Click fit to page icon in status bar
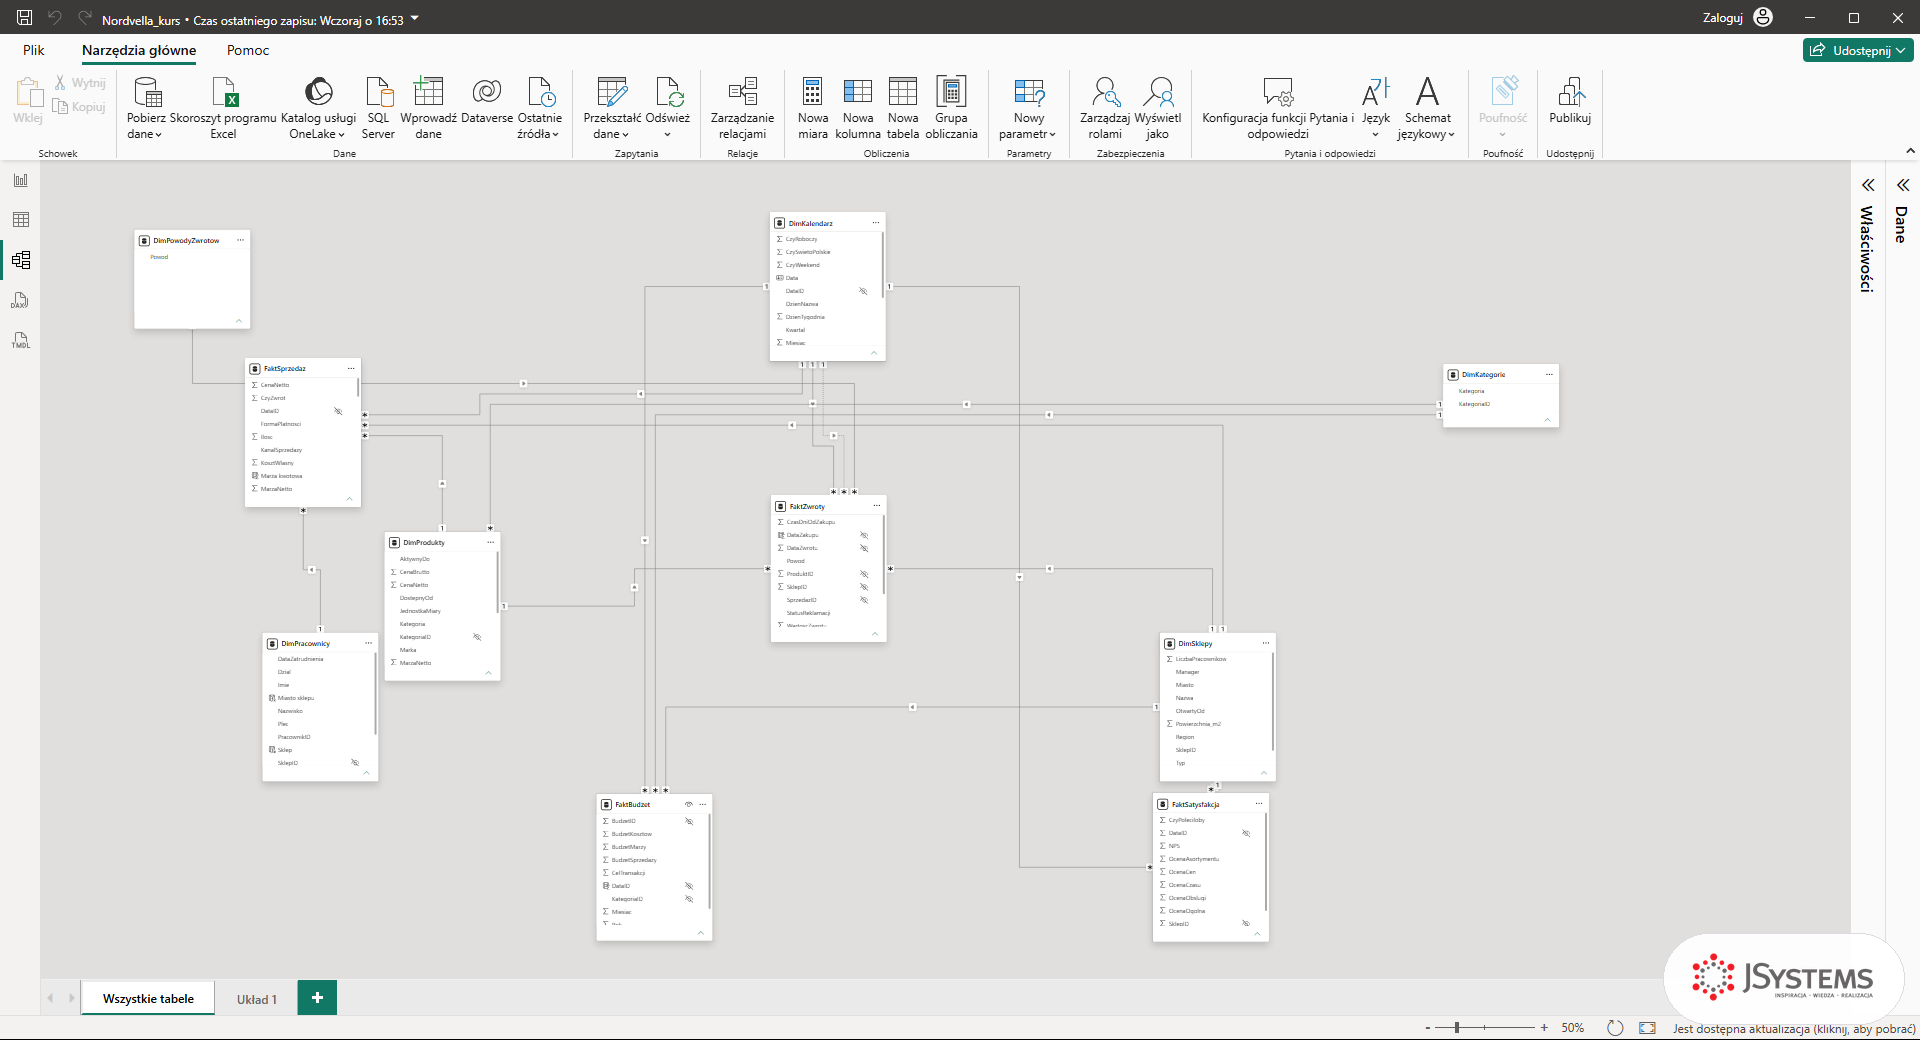Screen dimensions: 1920x1040 tap(1647, 1028)
